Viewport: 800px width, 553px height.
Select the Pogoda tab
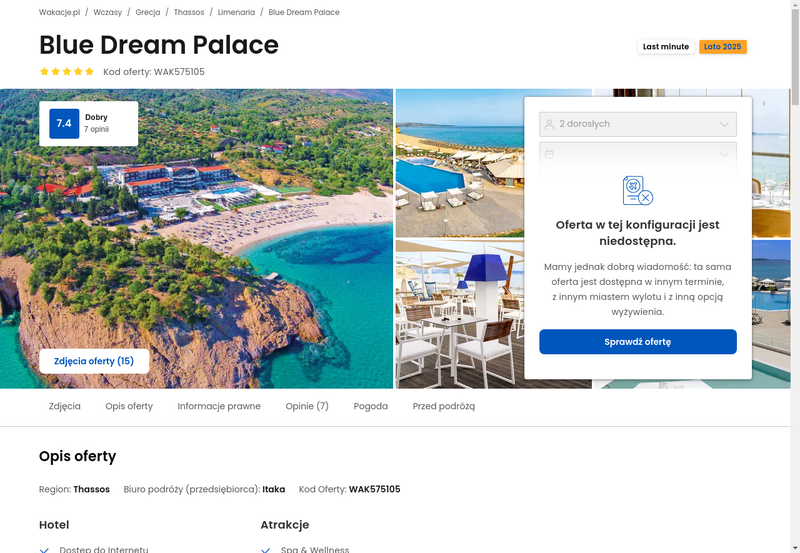[x=370, y=406]
